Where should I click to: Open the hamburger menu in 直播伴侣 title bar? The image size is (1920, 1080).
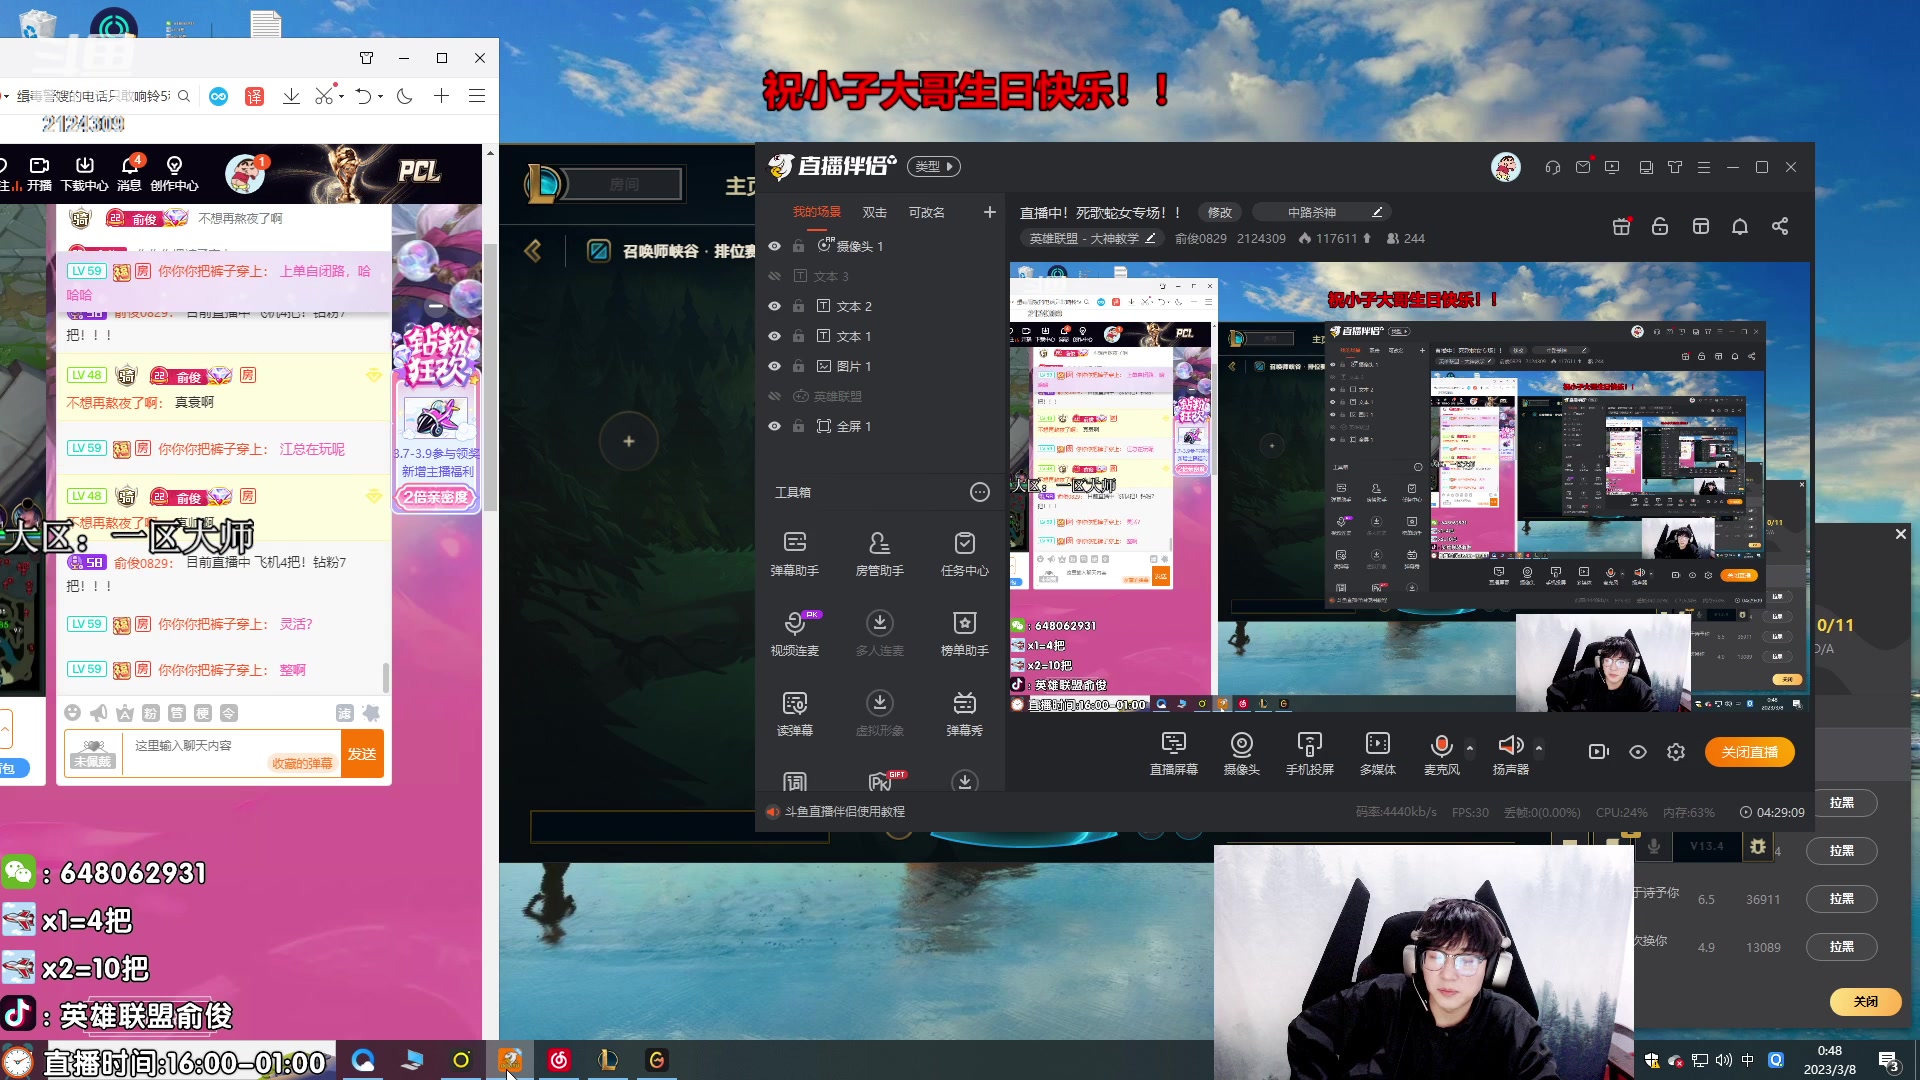point(1704,167)
